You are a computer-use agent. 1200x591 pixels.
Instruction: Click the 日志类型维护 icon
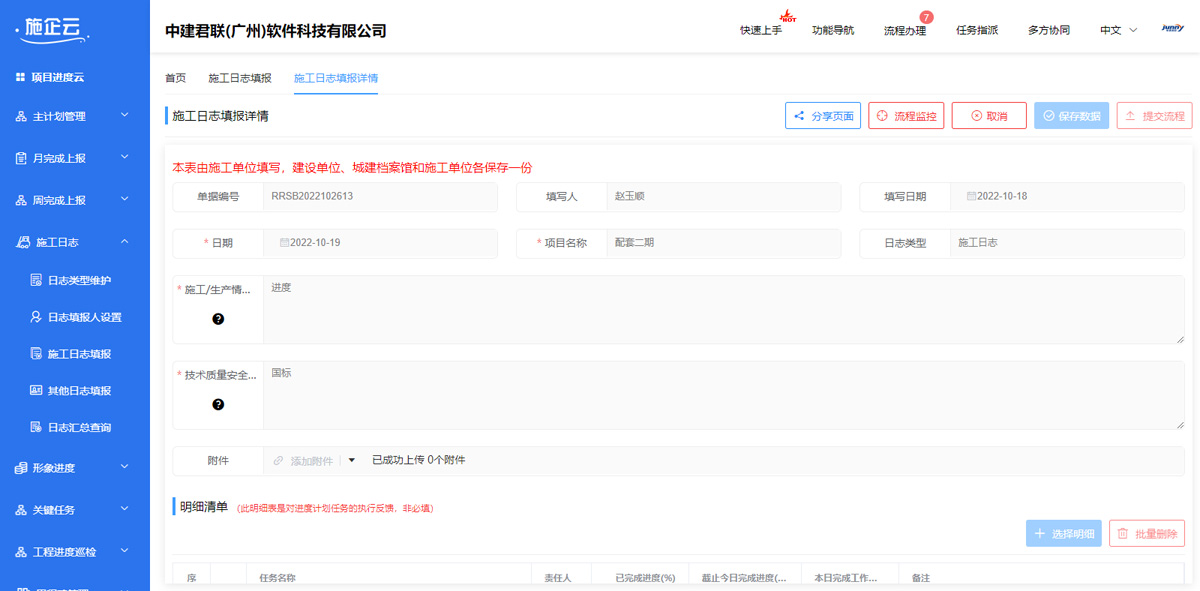tap(36, 281)
